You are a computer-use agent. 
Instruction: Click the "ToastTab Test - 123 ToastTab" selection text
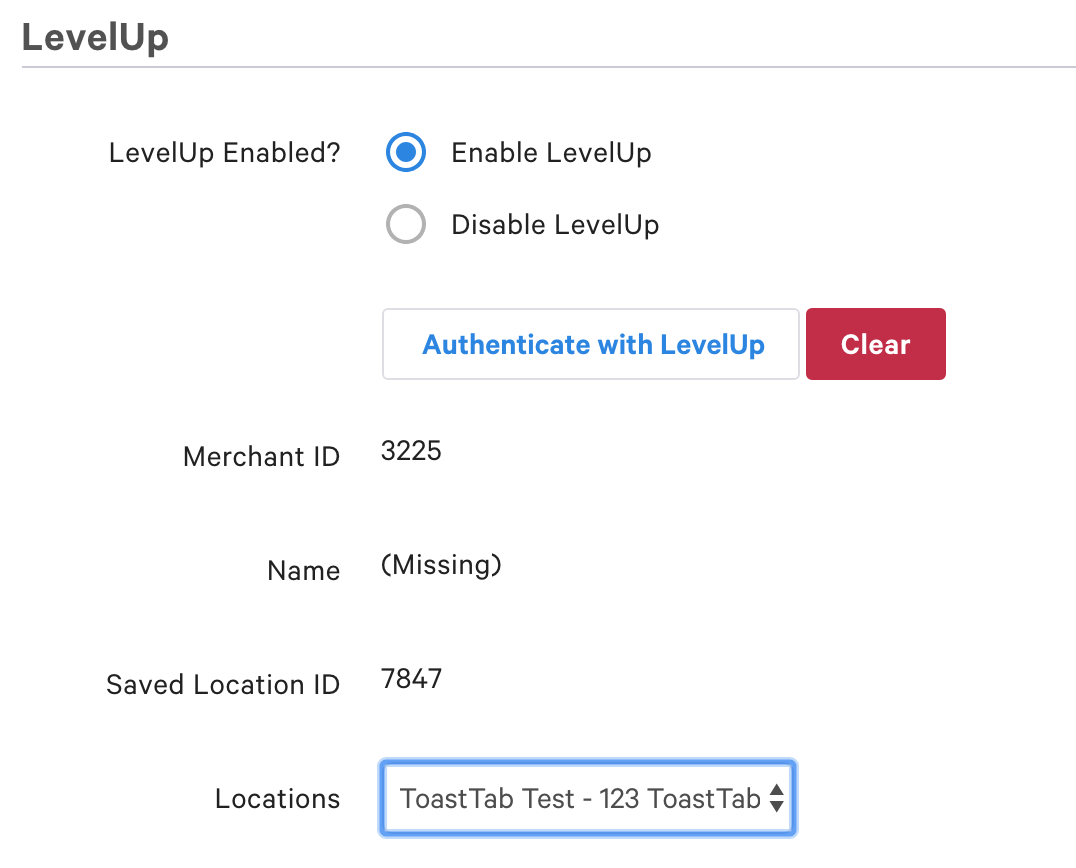click(x=580, y=798)
